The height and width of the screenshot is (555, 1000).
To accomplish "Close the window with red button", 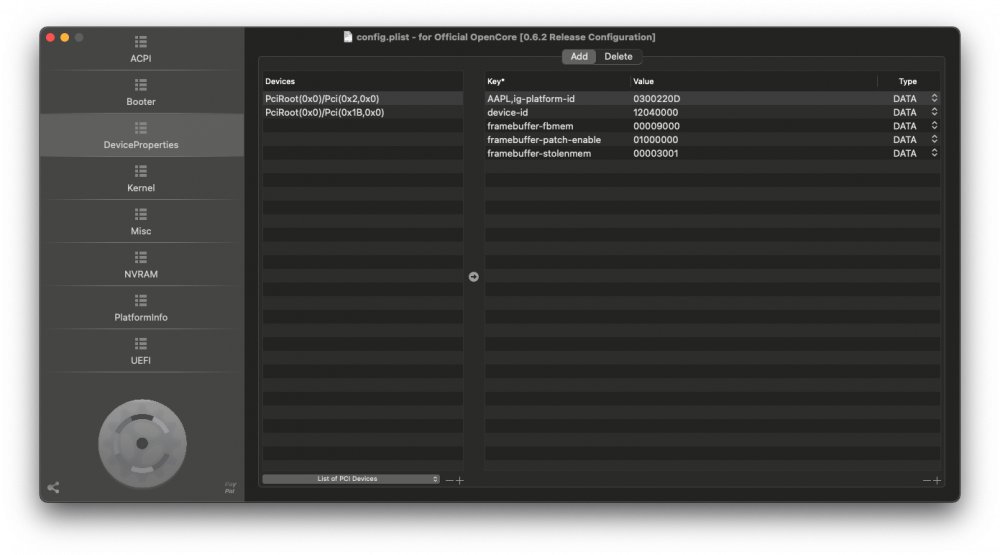I will coord(50,38).
